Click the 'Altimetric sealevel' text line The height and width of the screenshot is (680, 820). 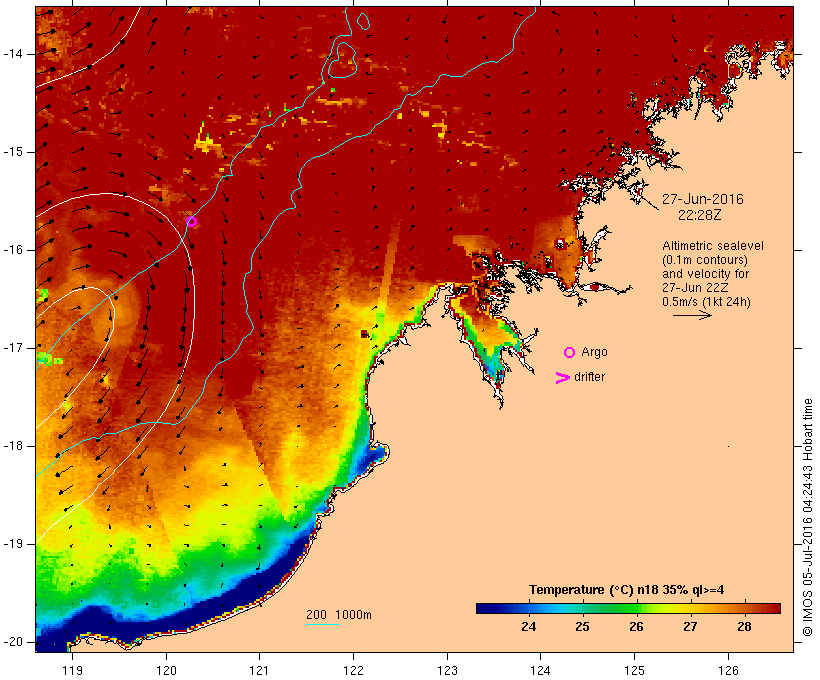(x=713, y=246)
